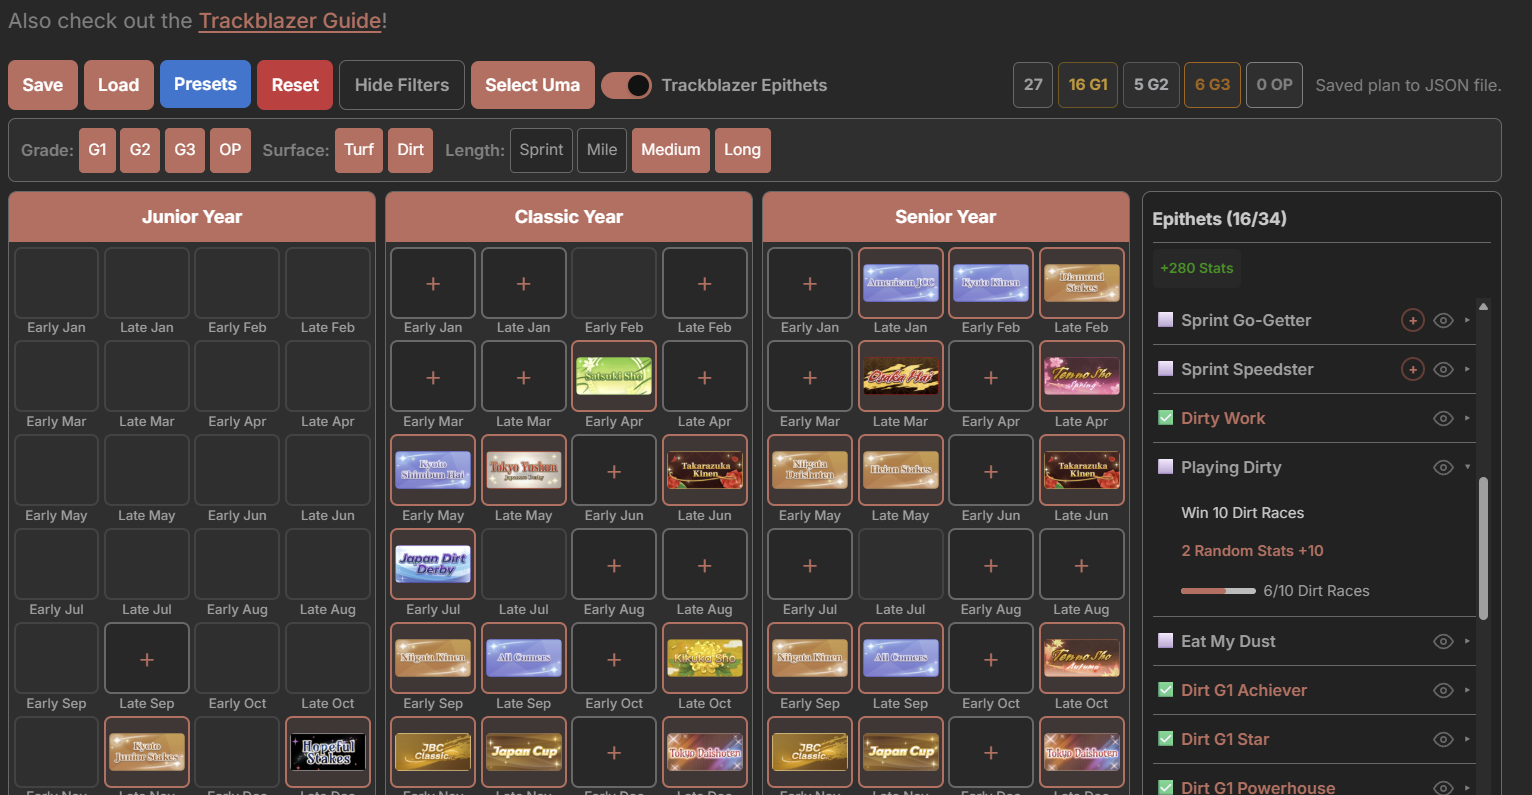Expand the Dirty Work epithet details

click(x=1467, y=418)
